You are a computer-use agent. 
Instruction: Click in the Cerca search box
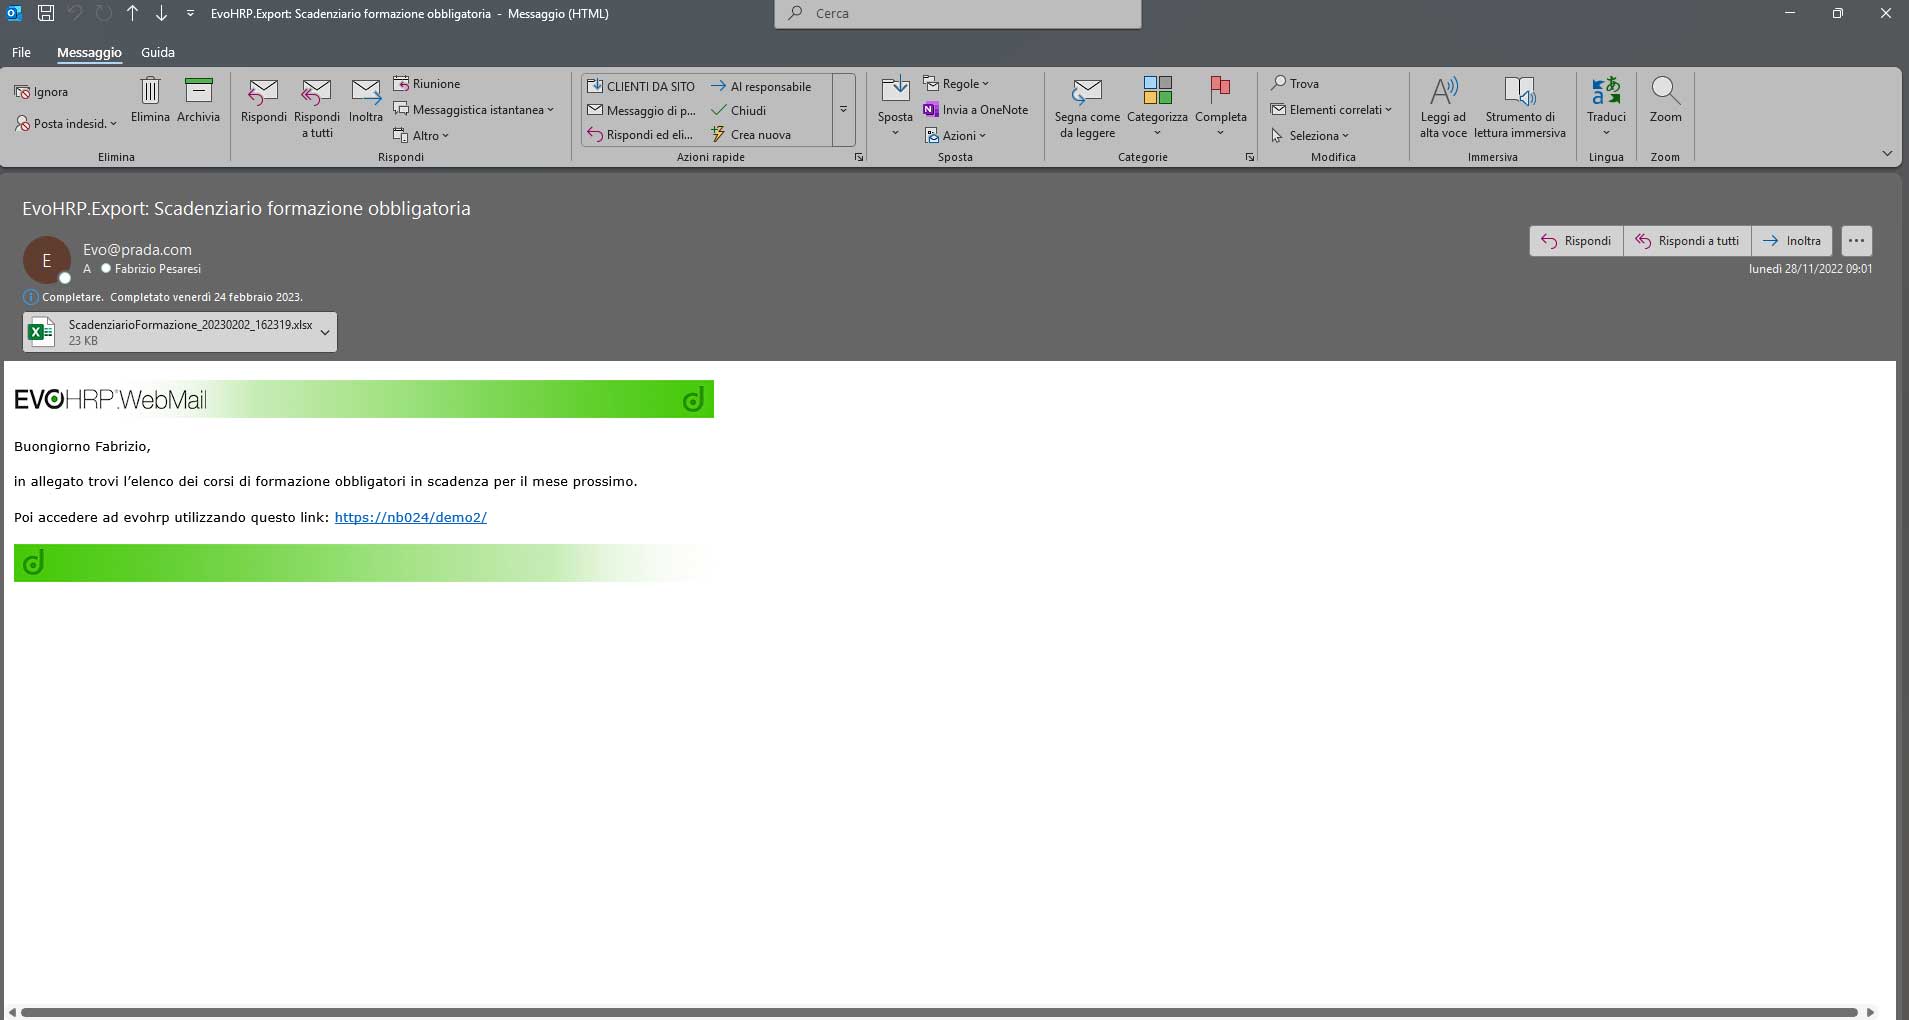pyautogui.click(x=957, y=14)
